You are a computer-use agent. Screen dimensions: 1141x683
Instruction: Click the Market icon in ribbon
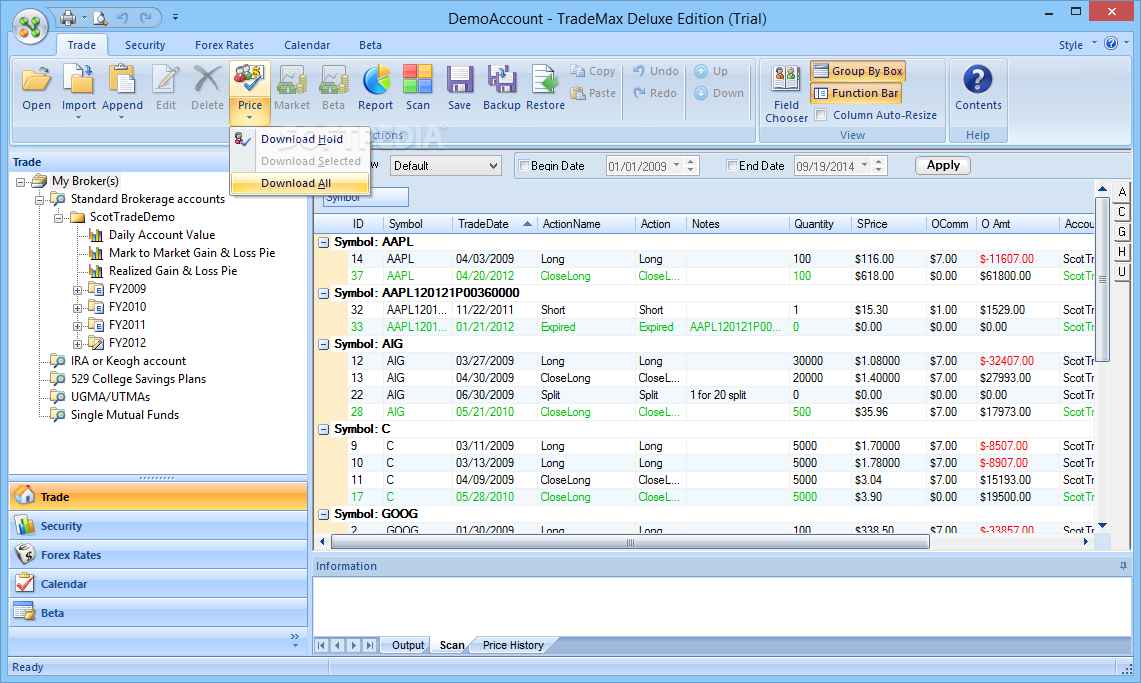pos(292,80)
